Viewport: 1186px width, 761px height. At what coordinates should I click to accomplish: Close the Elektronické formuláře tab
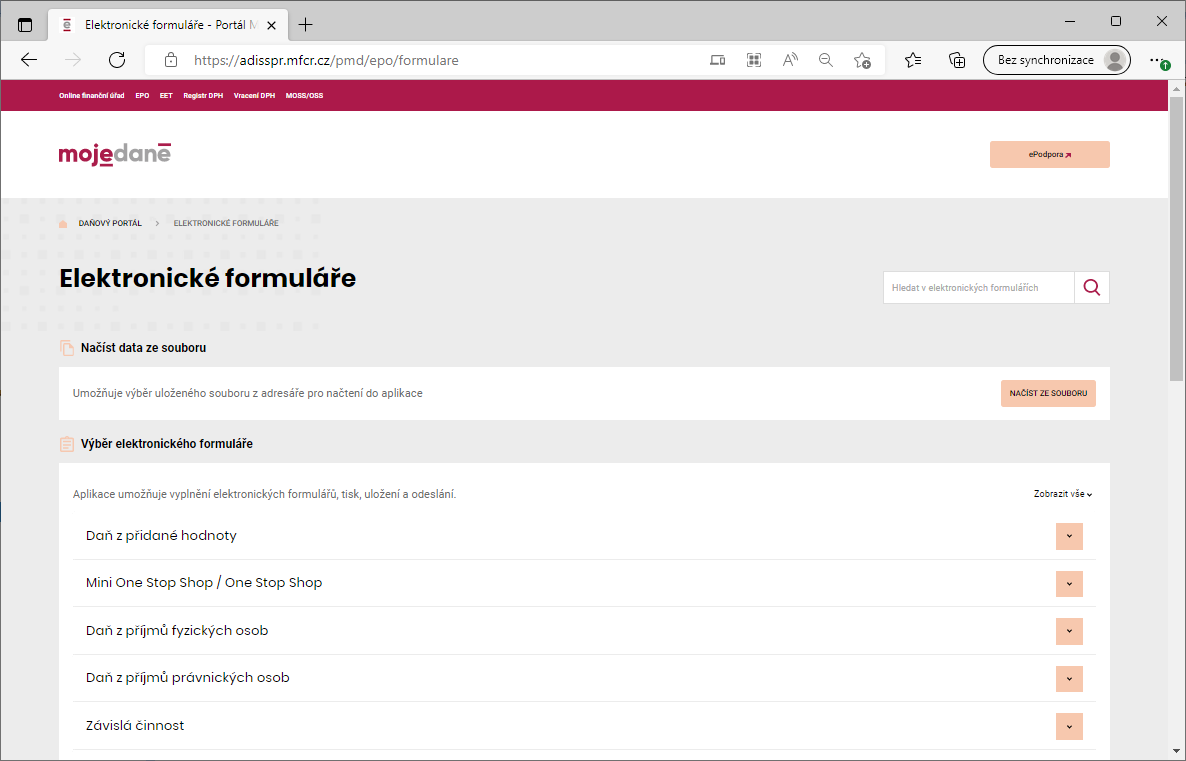(272, 25)
